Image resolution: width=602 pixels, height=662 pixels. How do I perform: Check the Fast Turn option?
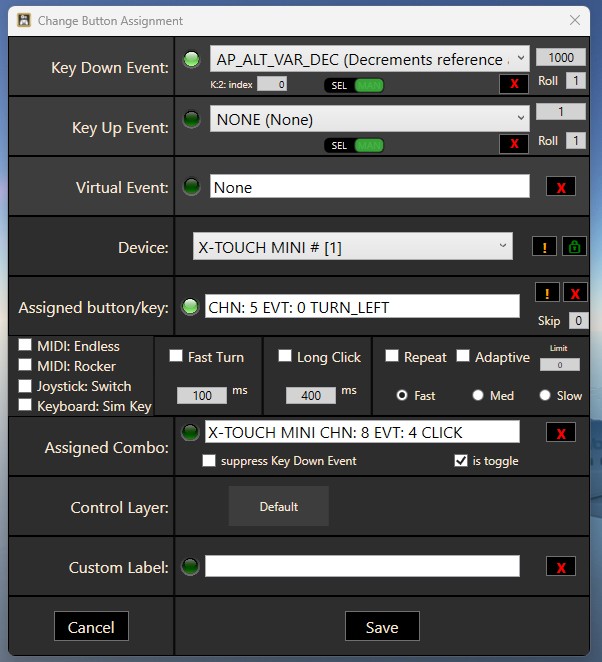click(176, 356)
